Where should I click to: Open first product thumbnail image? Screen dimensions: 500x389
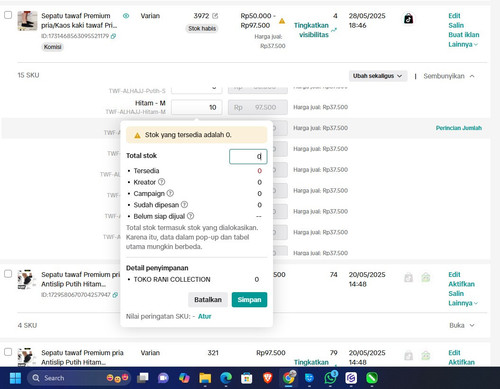(x=27, y=21)
